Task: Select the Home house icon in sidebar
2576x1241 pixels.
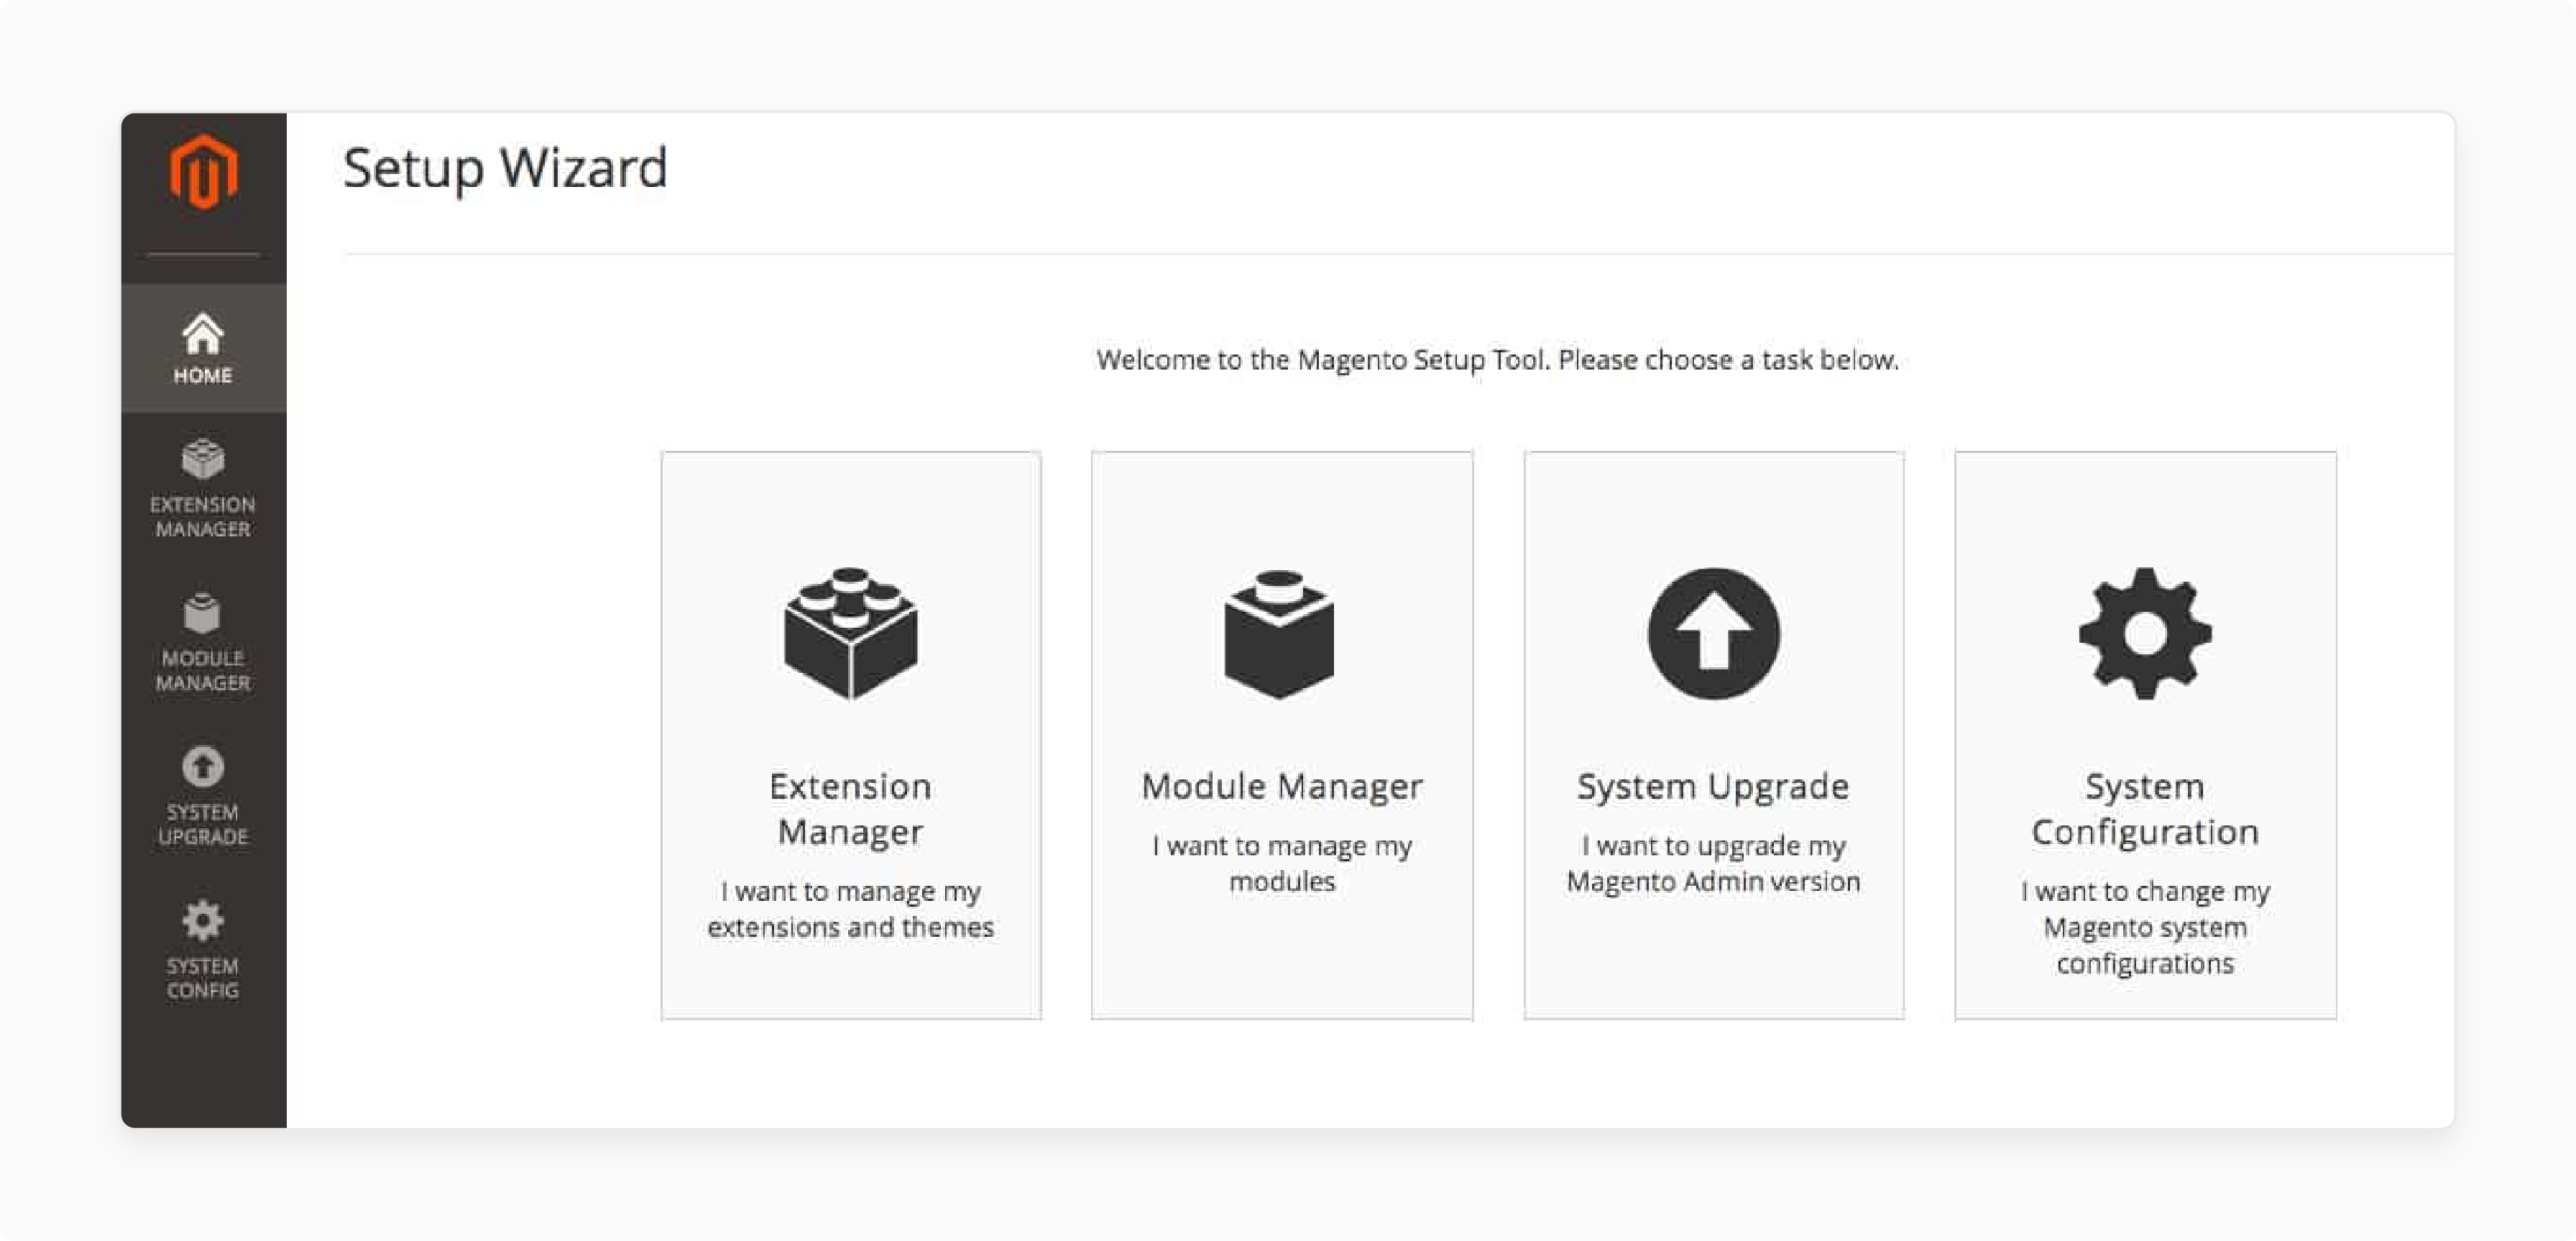Action: coord(202,333)
